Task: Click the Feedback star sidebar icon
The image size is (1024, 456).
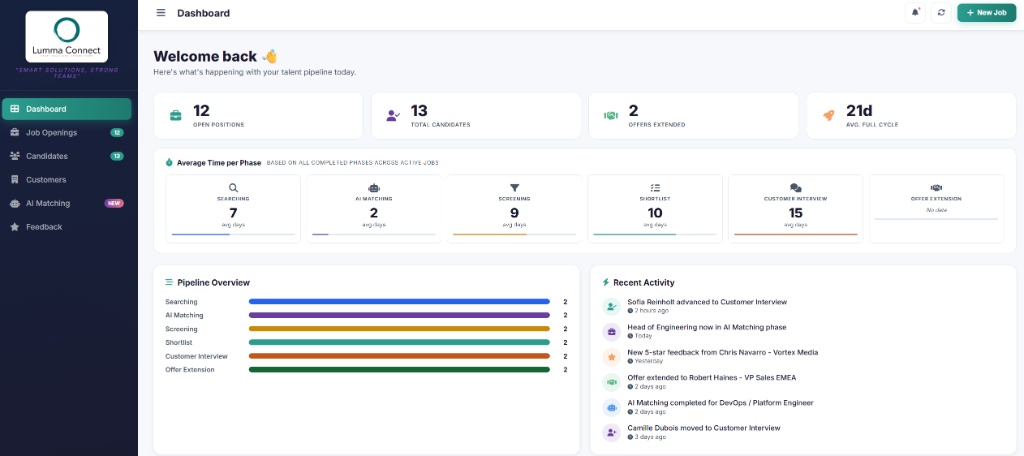Action: coord(14,227)
